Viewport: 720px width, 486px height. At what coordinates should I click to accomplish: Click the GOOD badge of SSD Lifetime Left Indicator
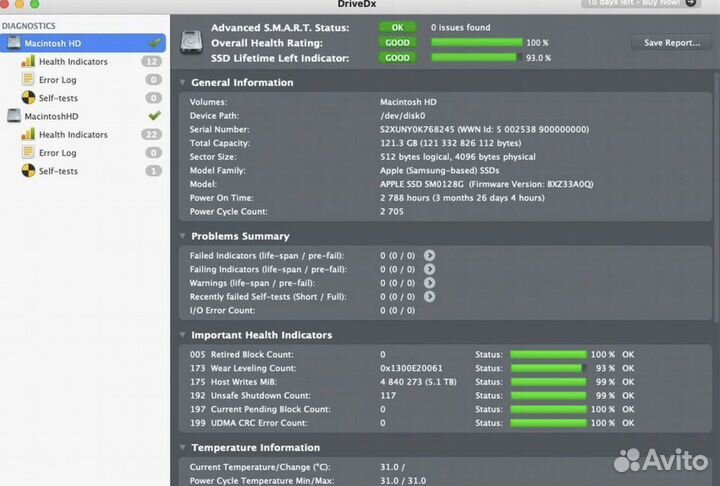coord(398,58)
